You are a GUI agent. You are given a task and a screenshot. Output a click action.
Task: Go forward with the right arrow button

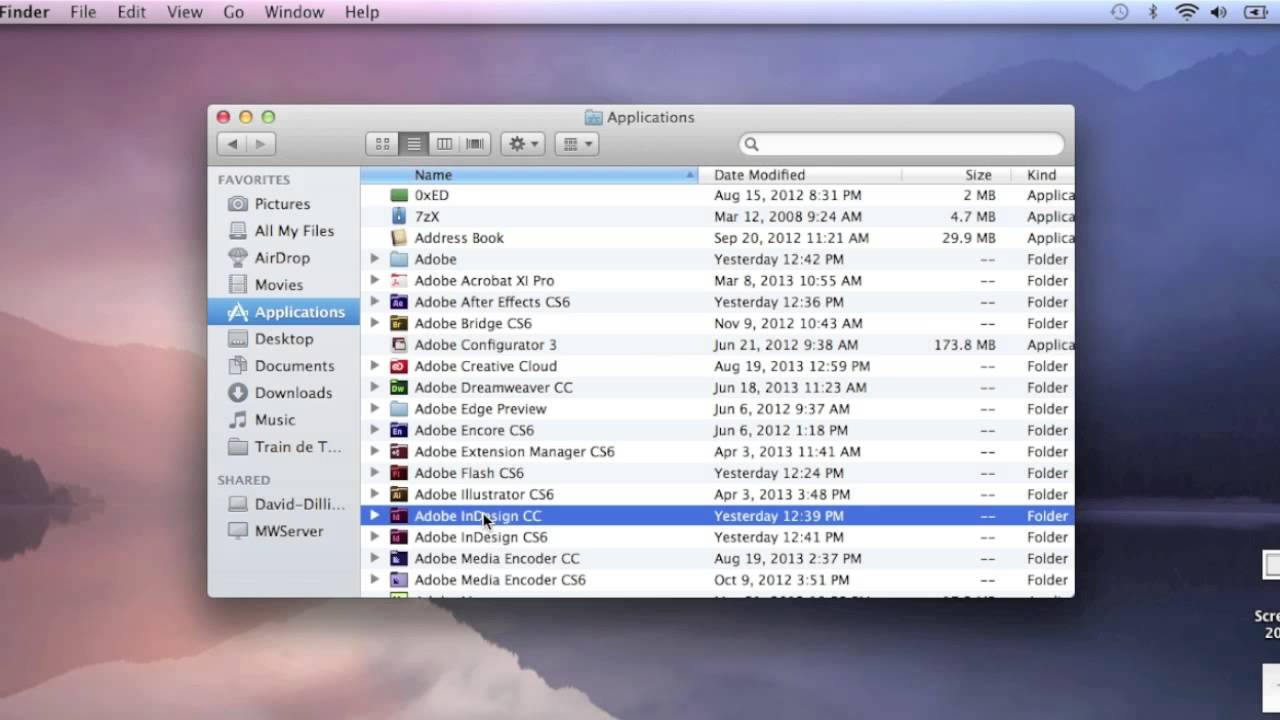pyautogui.click(x=261, y=144)
